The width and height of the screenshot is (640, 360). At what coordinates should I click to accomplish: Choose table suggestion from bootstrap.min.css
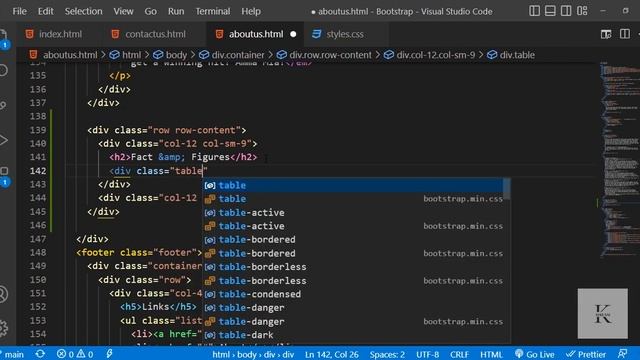click(x=353, y=199)
